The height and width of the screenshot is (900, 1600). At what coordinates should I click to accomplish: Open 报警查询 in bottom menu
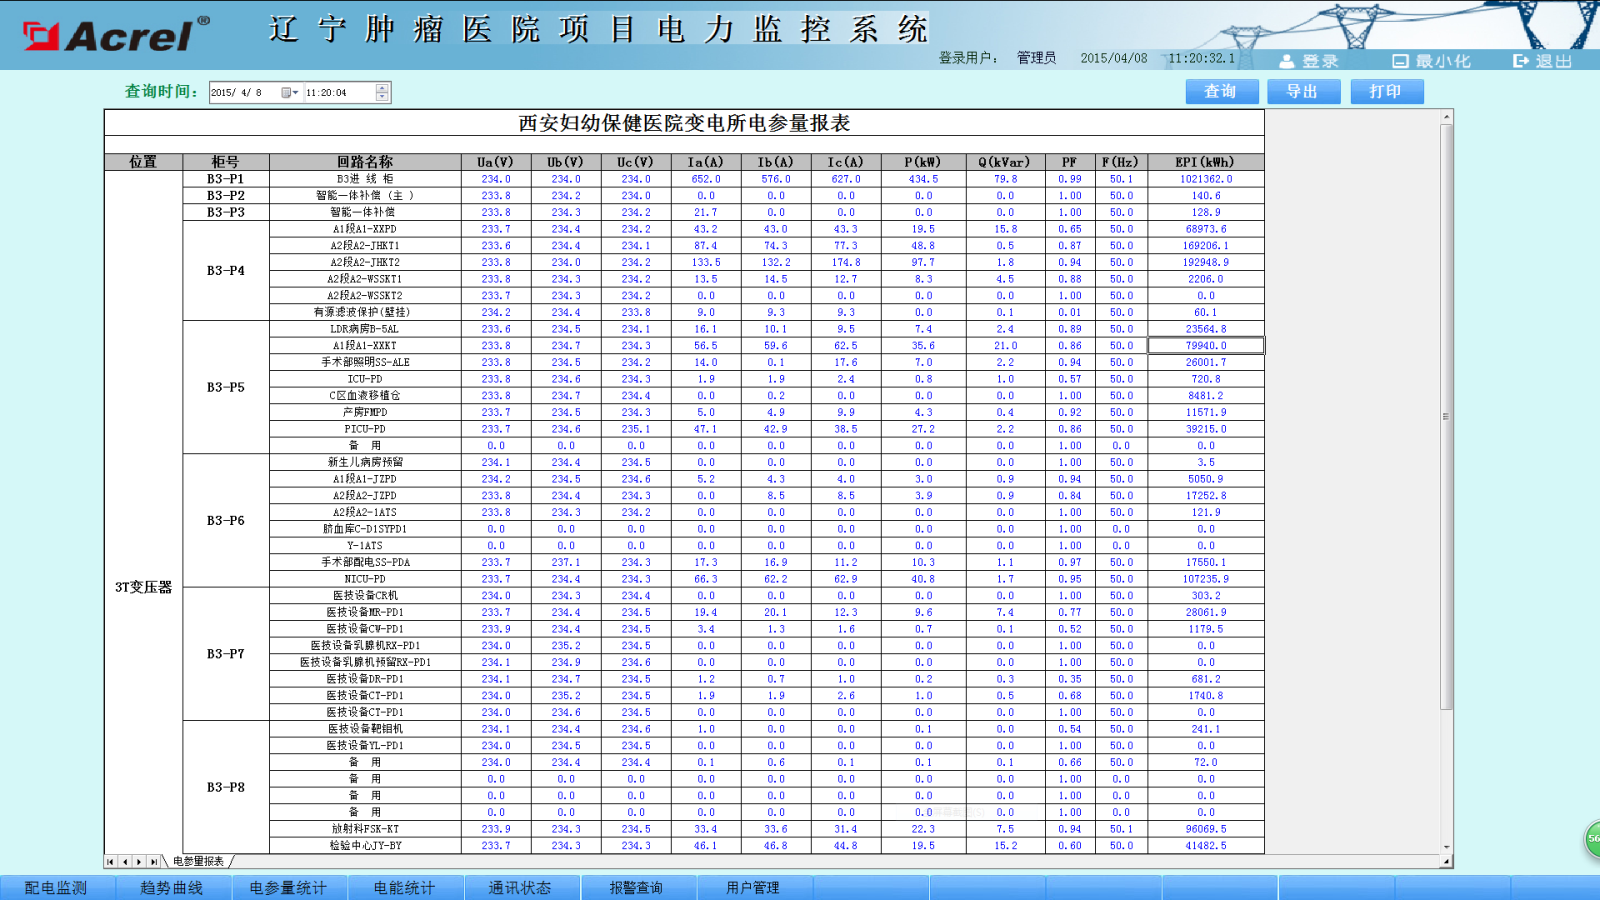click(x=636, y=888)
